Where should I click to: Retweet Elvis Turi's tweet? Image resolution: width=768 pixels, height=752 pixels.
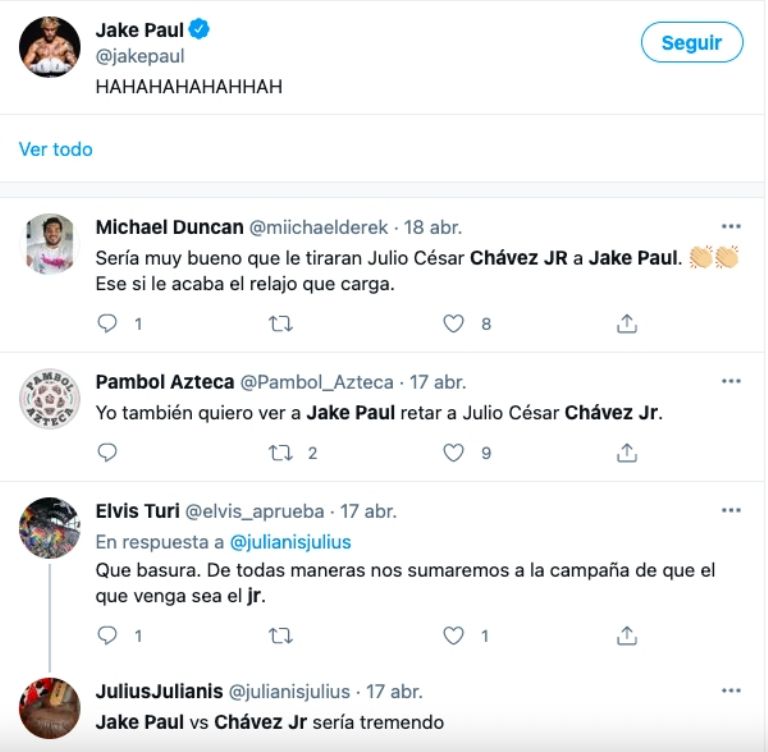click(x=281, y=635)
